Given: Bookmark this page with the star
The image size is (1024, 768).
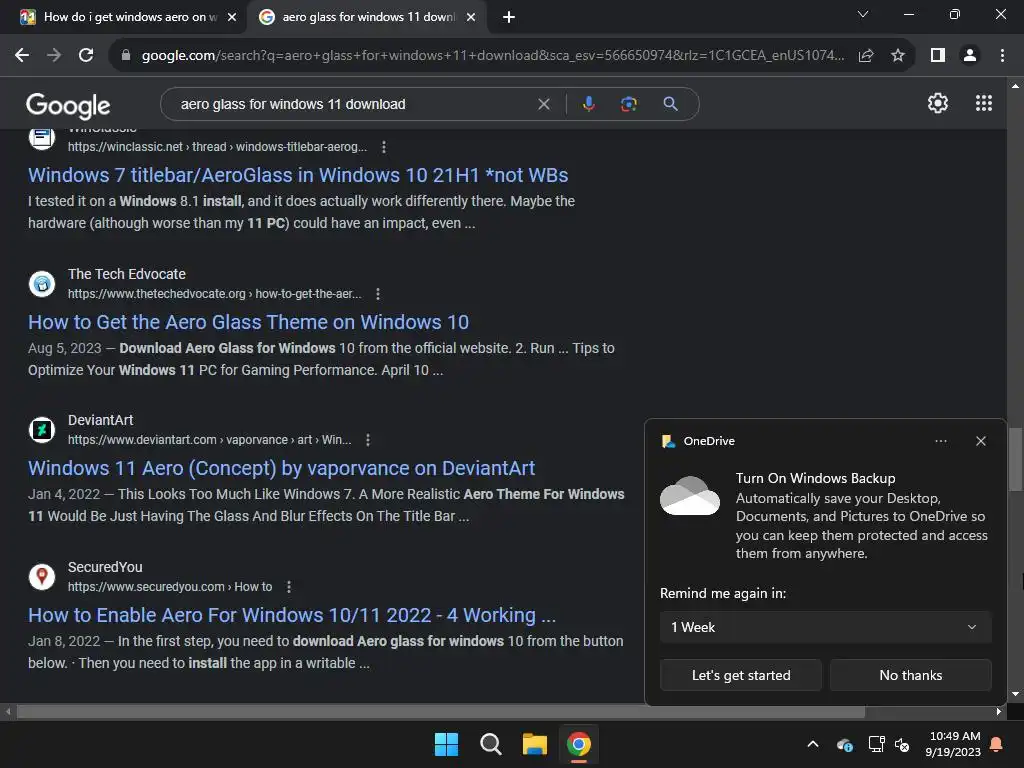Looking at the screenshot, I should (x=898, y=56).
